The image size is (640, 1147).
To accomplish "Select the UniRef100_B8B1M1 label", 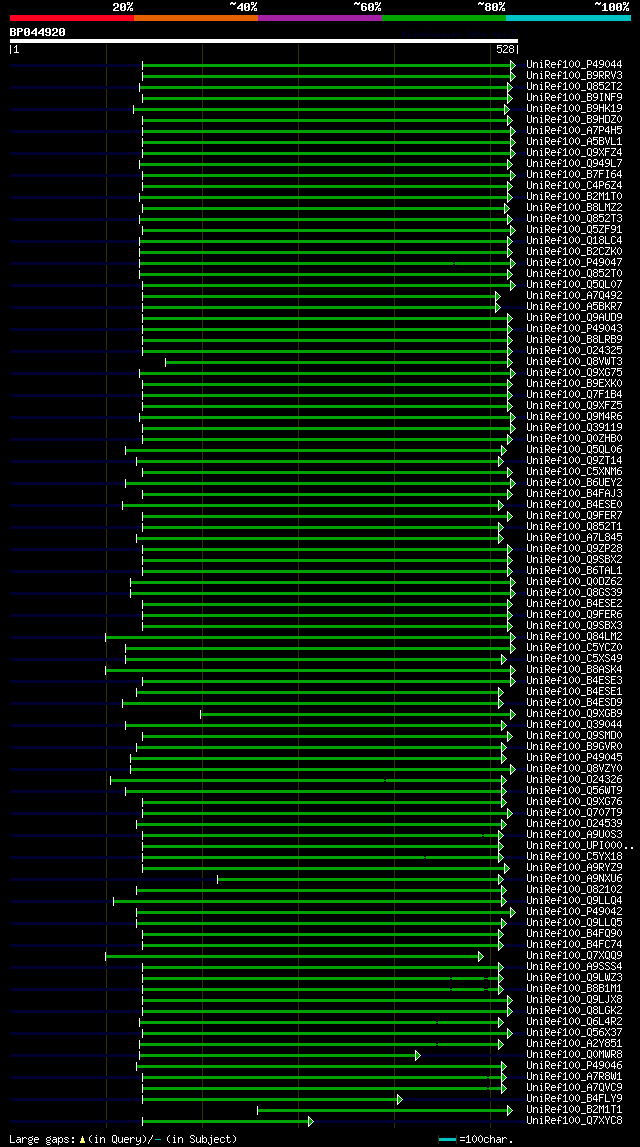I will (x=574, y=989).
